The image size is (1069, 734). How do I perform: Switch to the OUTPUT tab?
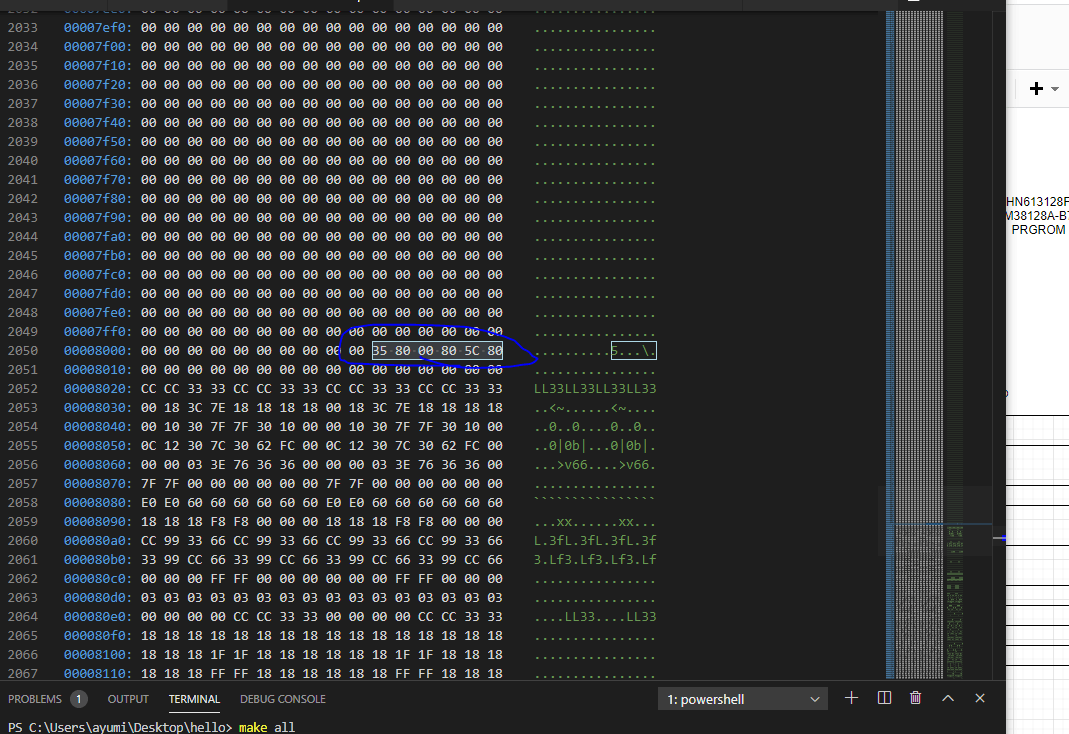click(x=128, y=699)
